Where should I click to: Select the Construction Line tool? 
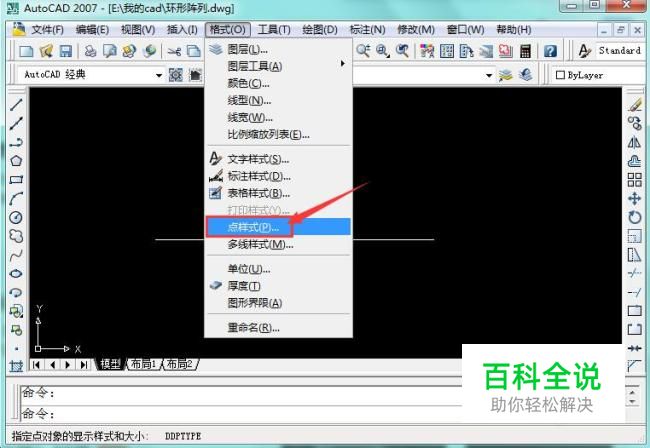coord(16,123)
